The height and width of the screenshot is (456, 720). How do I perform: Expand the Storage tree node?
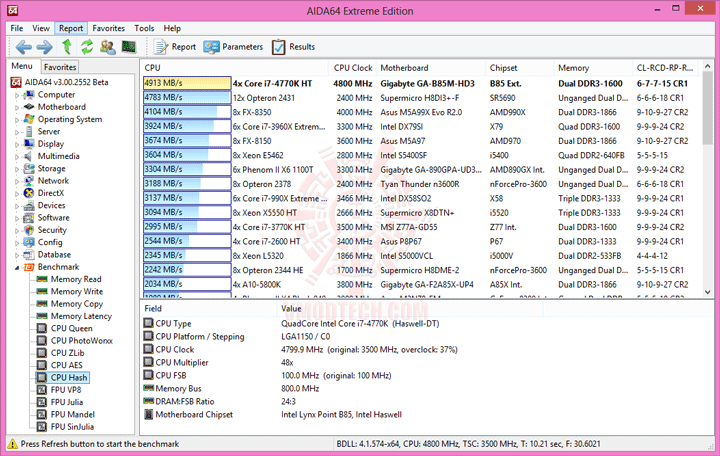pyautogui.click(x=17, y=169)
